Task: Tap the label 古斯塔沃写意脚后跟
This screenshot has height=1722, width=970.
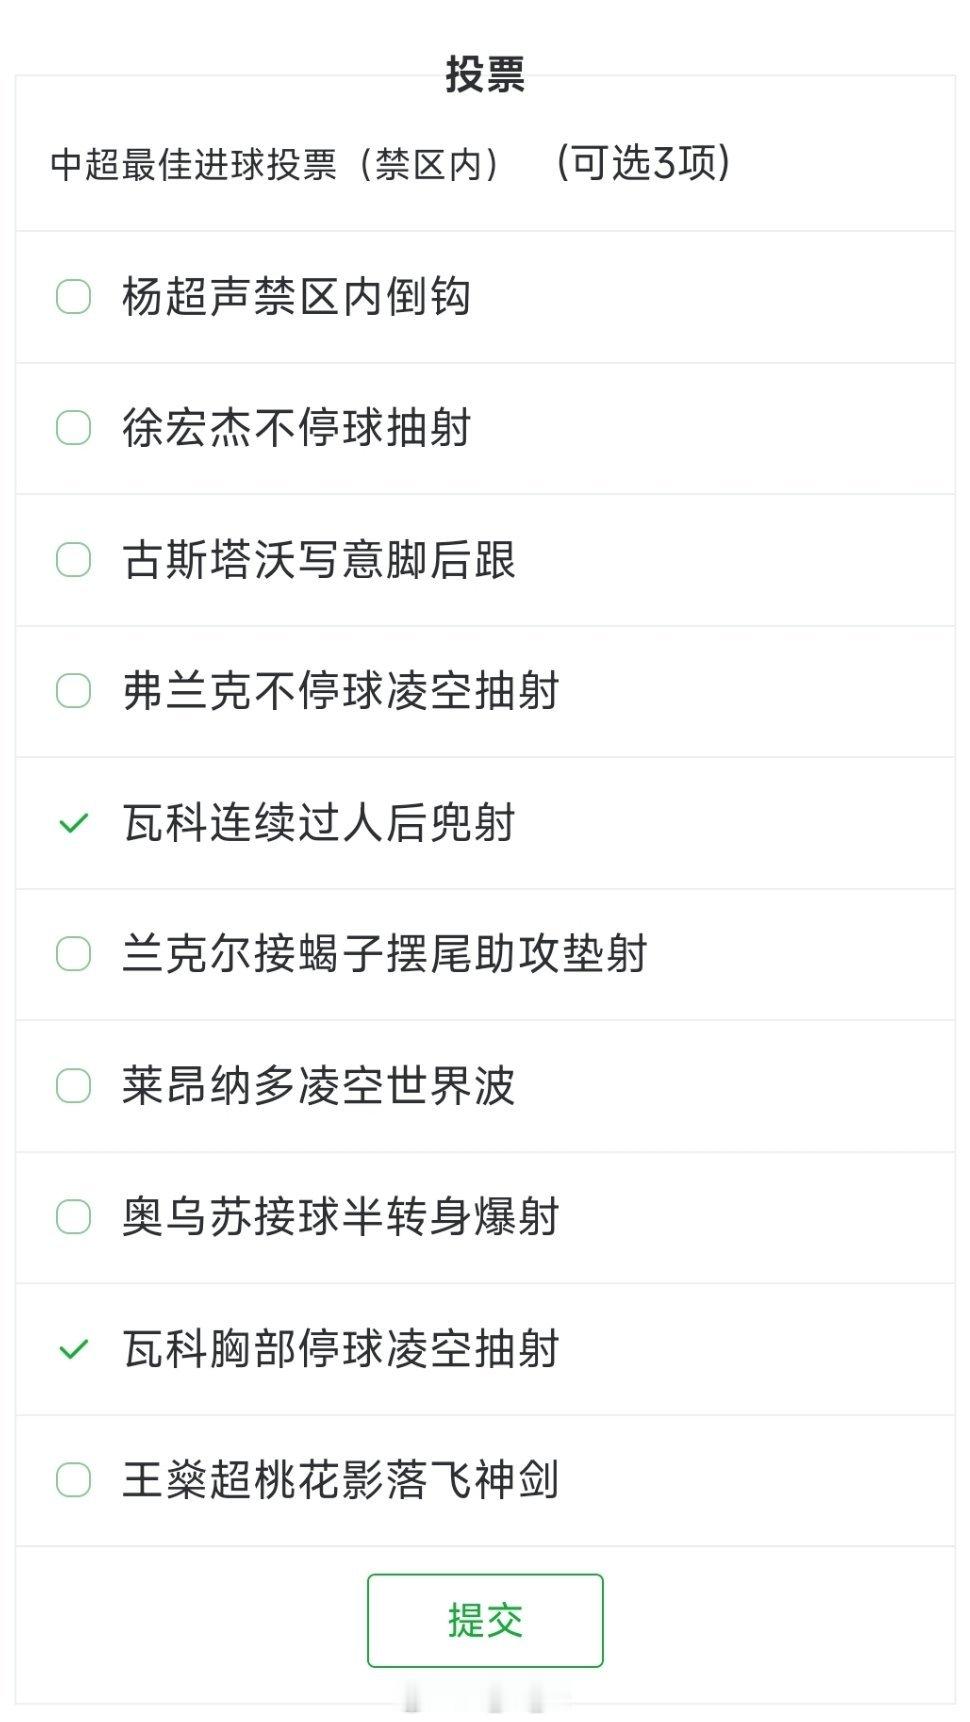Action: tap(318, 560)
